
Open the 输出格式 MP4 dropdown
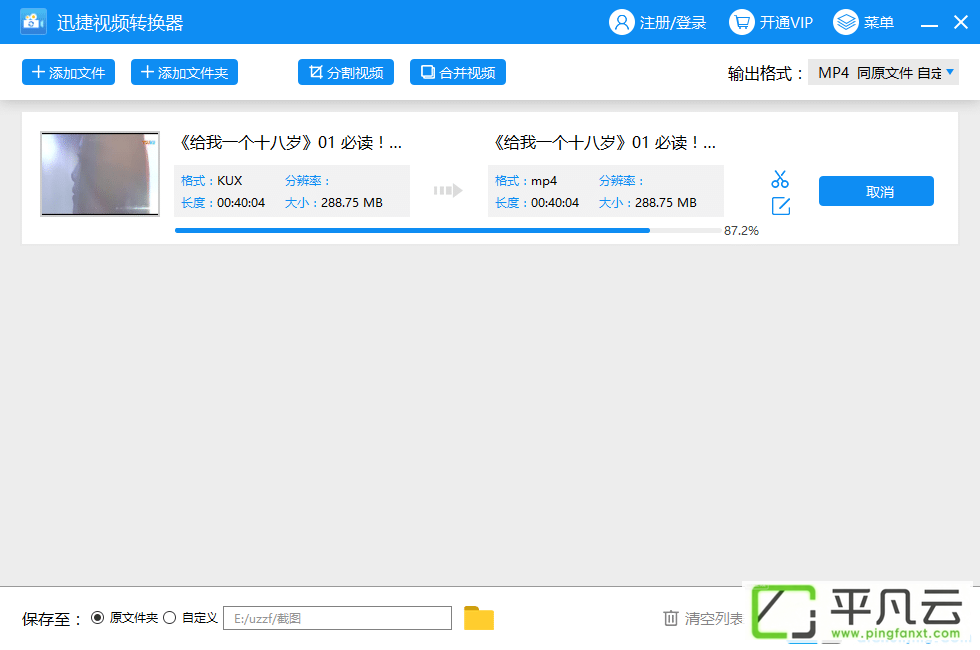(x=883, y=72)
